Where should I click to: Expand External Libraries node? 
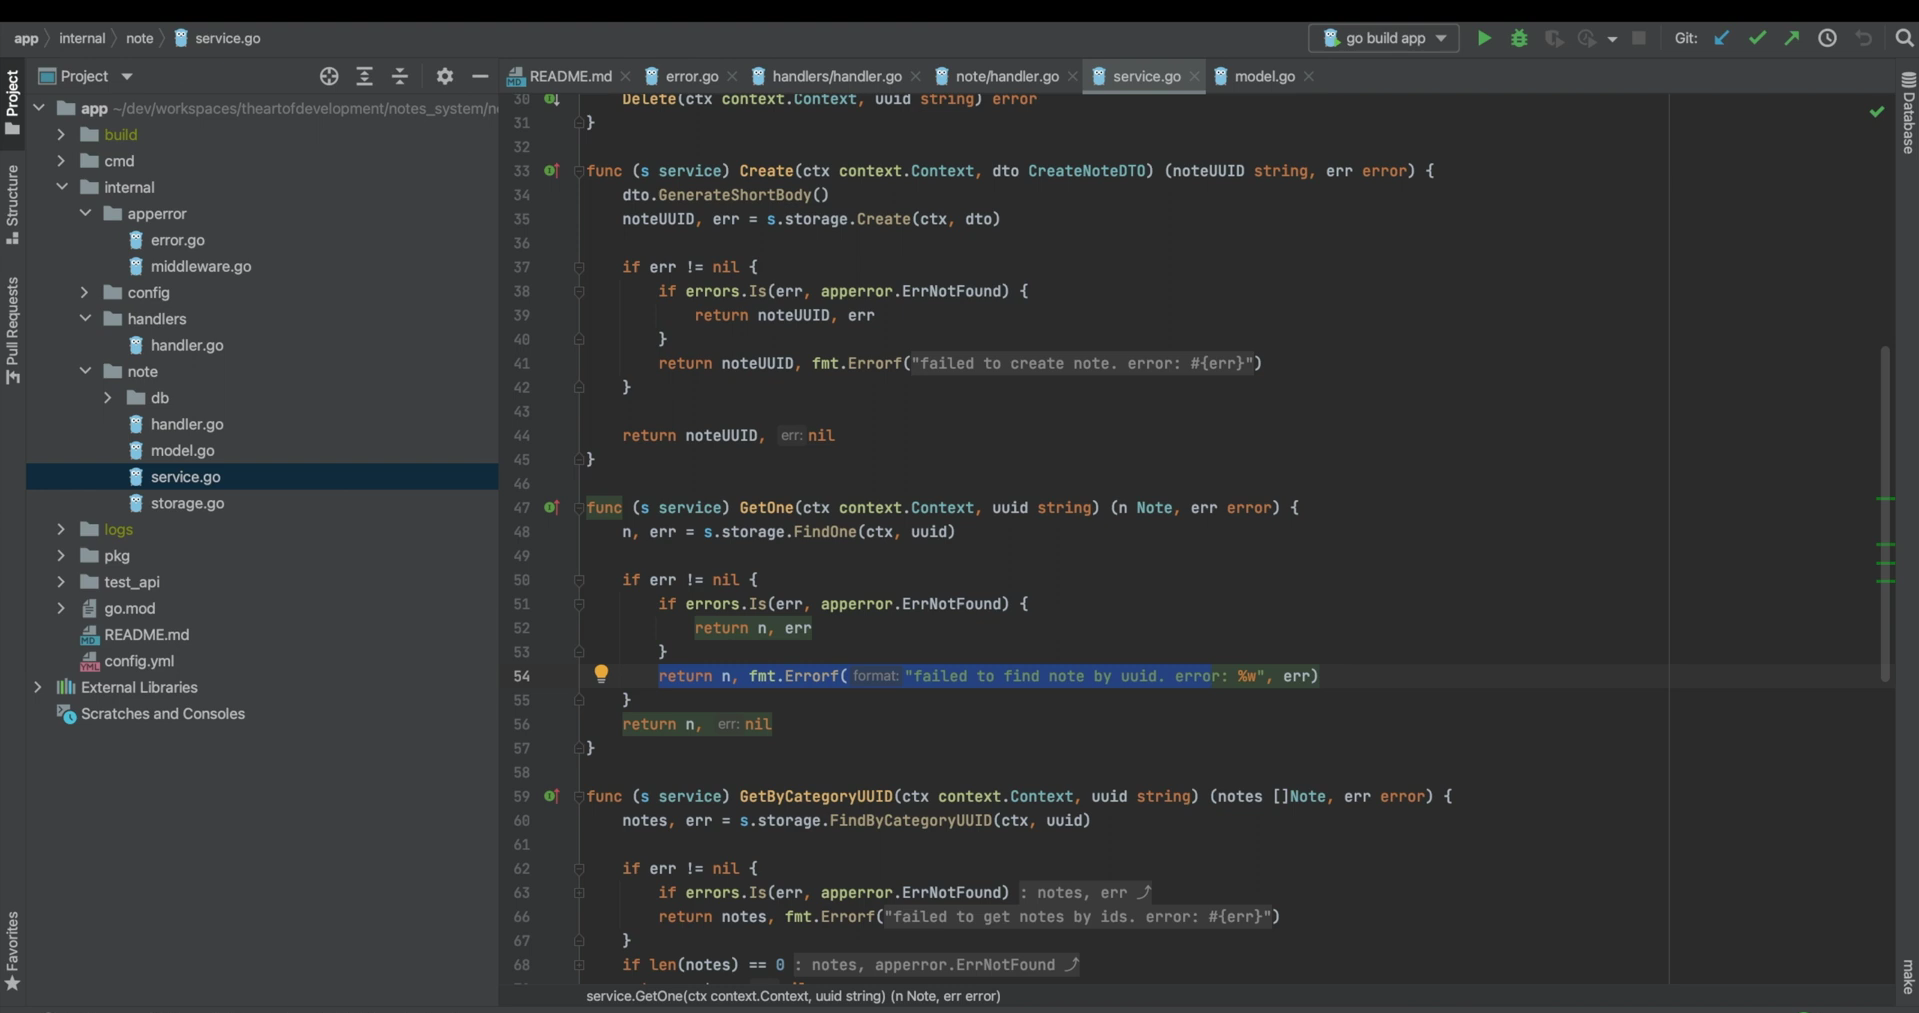coord(38,687)
